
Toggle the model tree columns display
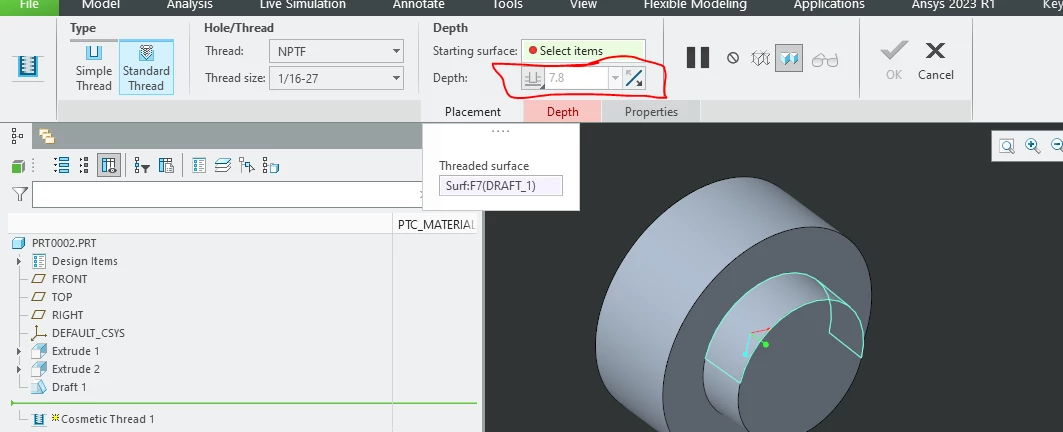[x=109, y=165]
